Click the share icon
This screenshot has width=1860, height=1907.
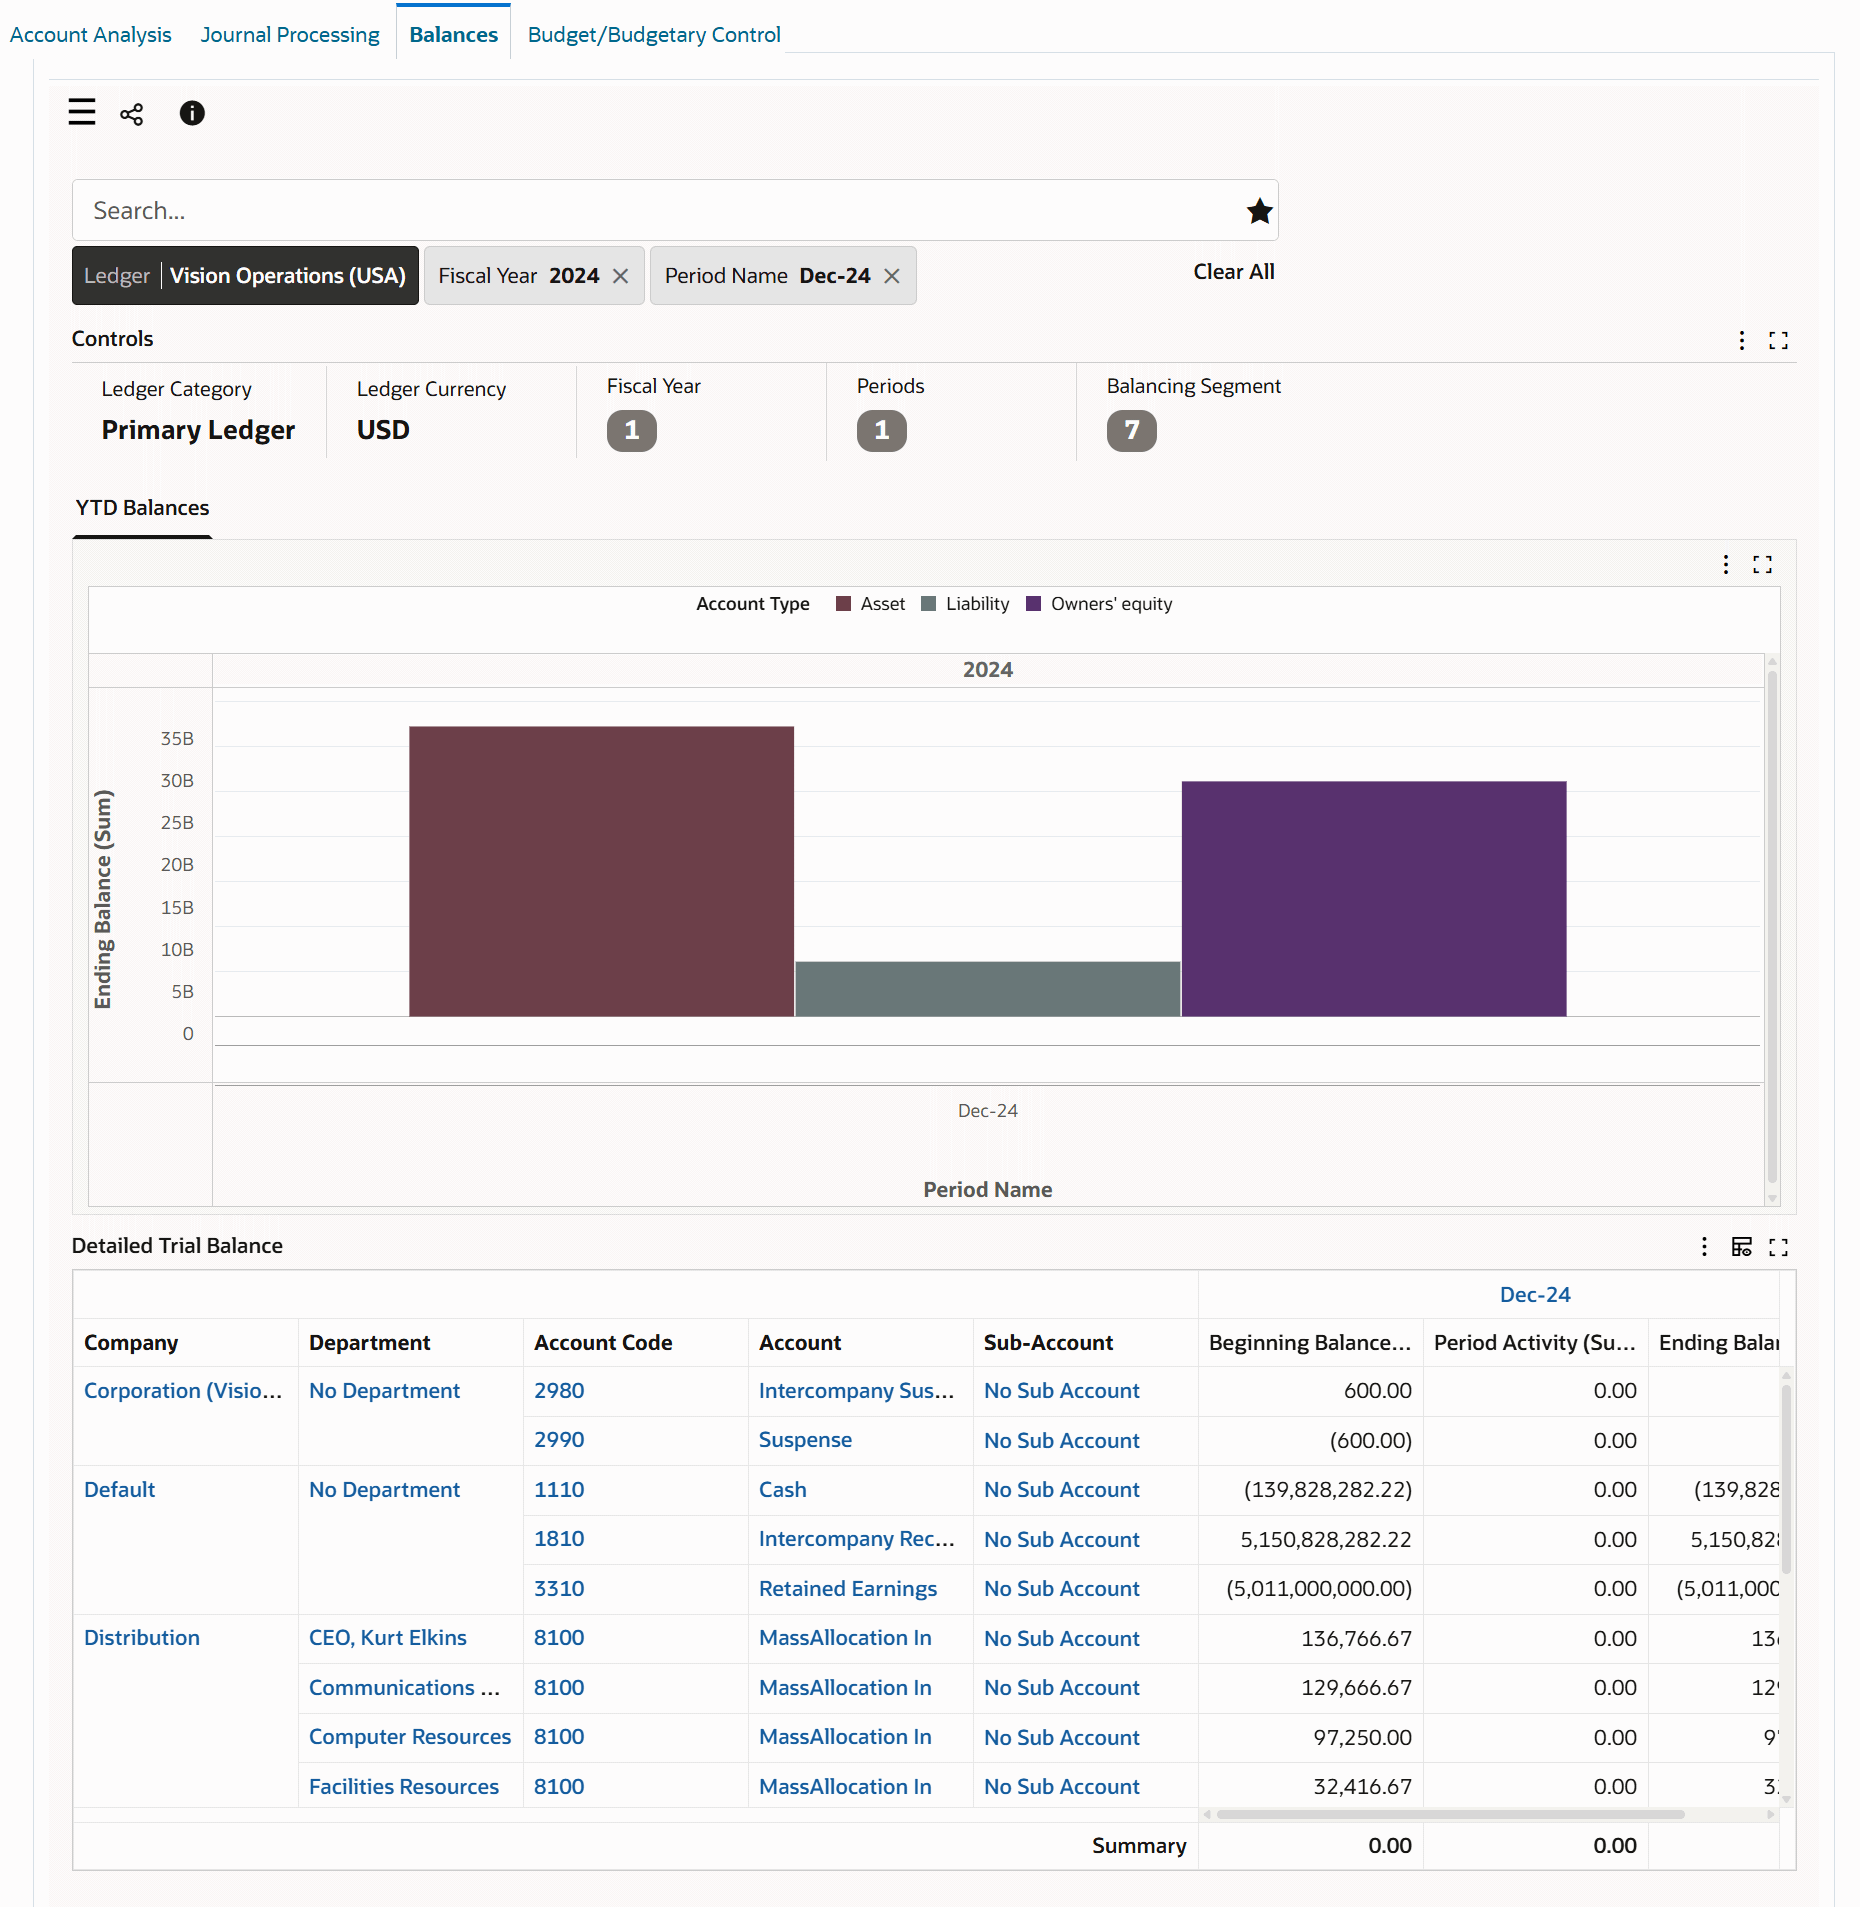coord(132,114)
